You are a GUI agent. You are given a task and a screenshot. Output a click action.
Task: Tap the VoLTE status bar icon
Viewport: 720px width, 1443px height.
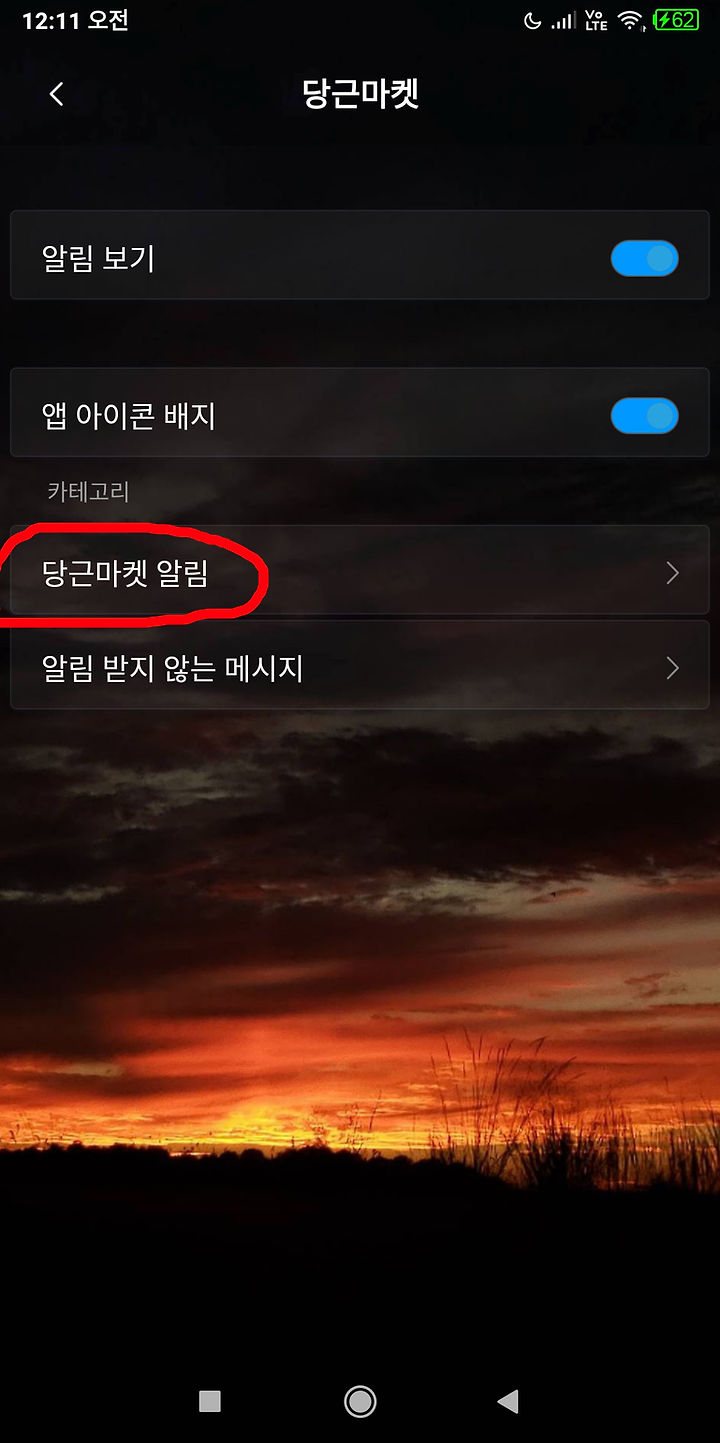596,20
